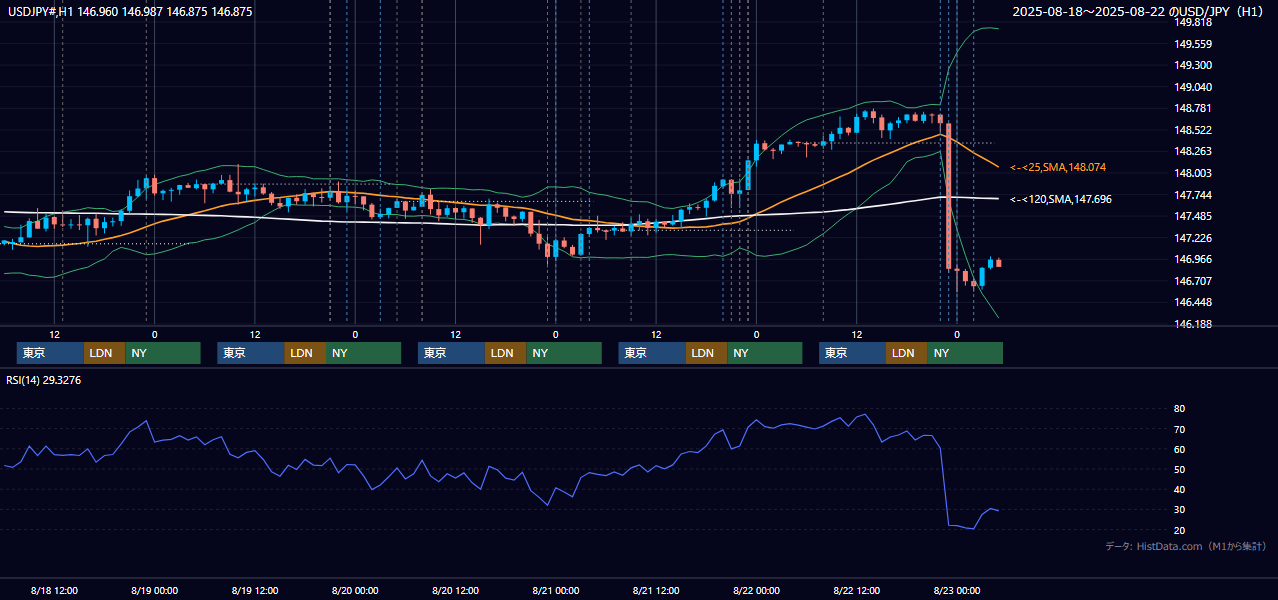
Task: Pick the 148.781 price axis value
Action: tap(1193, 109)
